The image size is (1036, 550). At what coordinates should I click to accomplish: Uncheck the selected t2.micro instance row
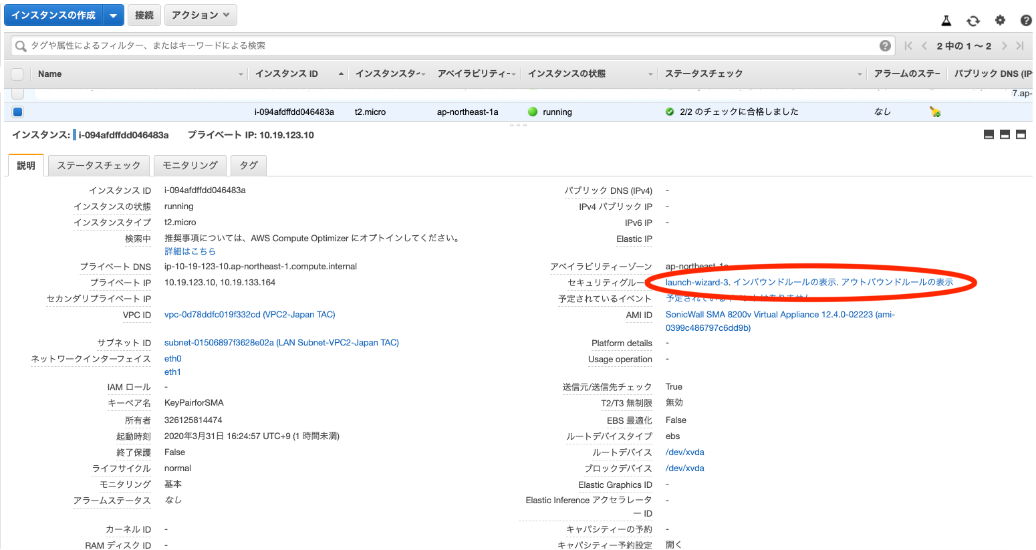[17, 112]
